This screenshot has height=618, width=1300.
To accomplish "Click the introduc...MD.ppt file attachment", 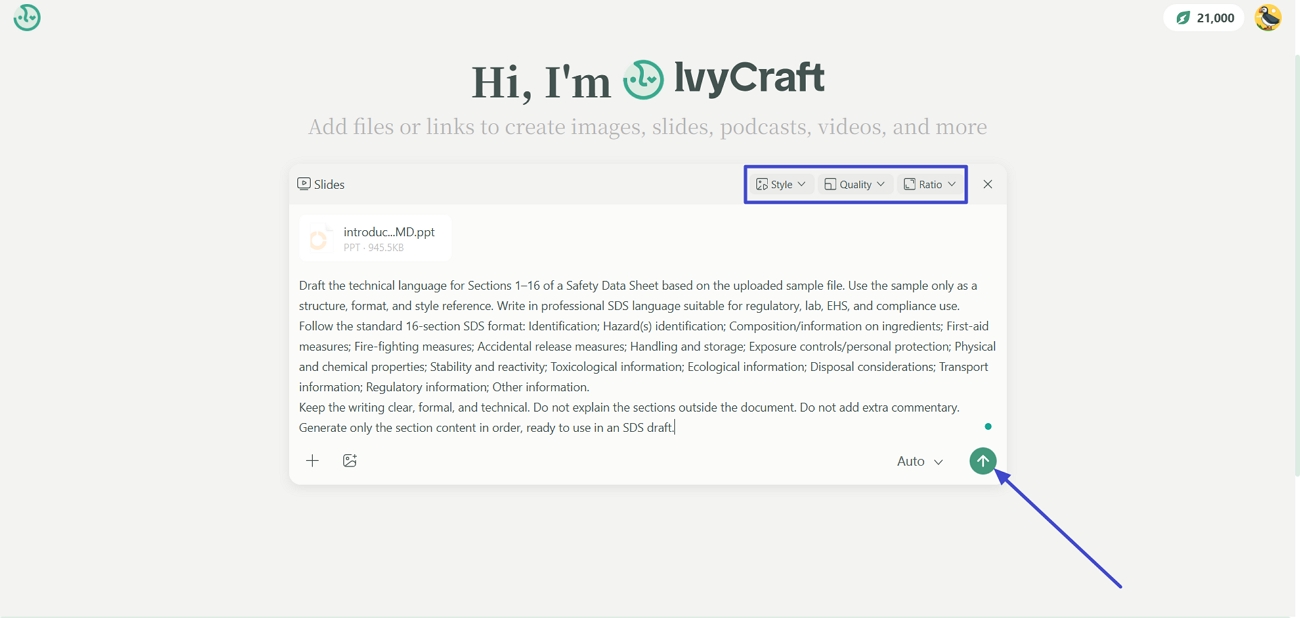I will pos(375,239).
